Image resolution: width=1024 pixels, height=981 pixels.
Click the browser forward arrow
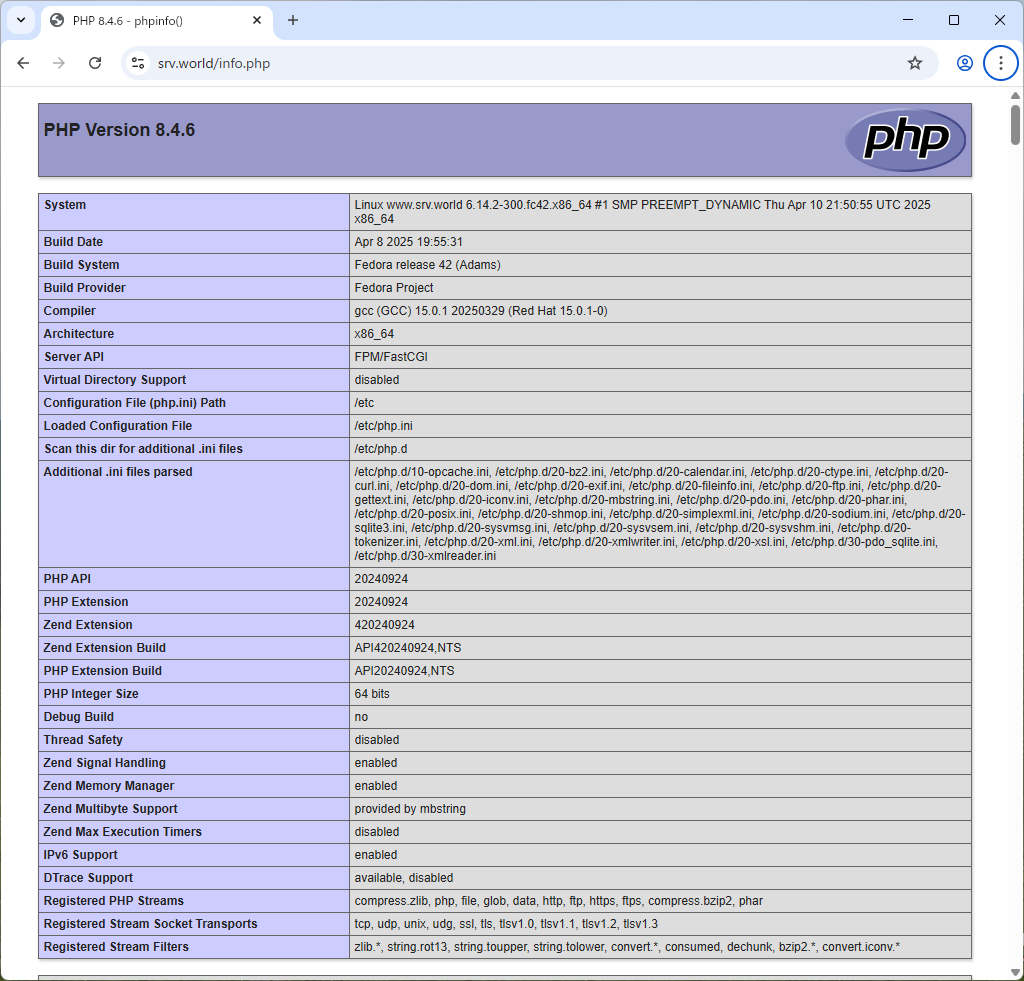(x=59, y=63)
